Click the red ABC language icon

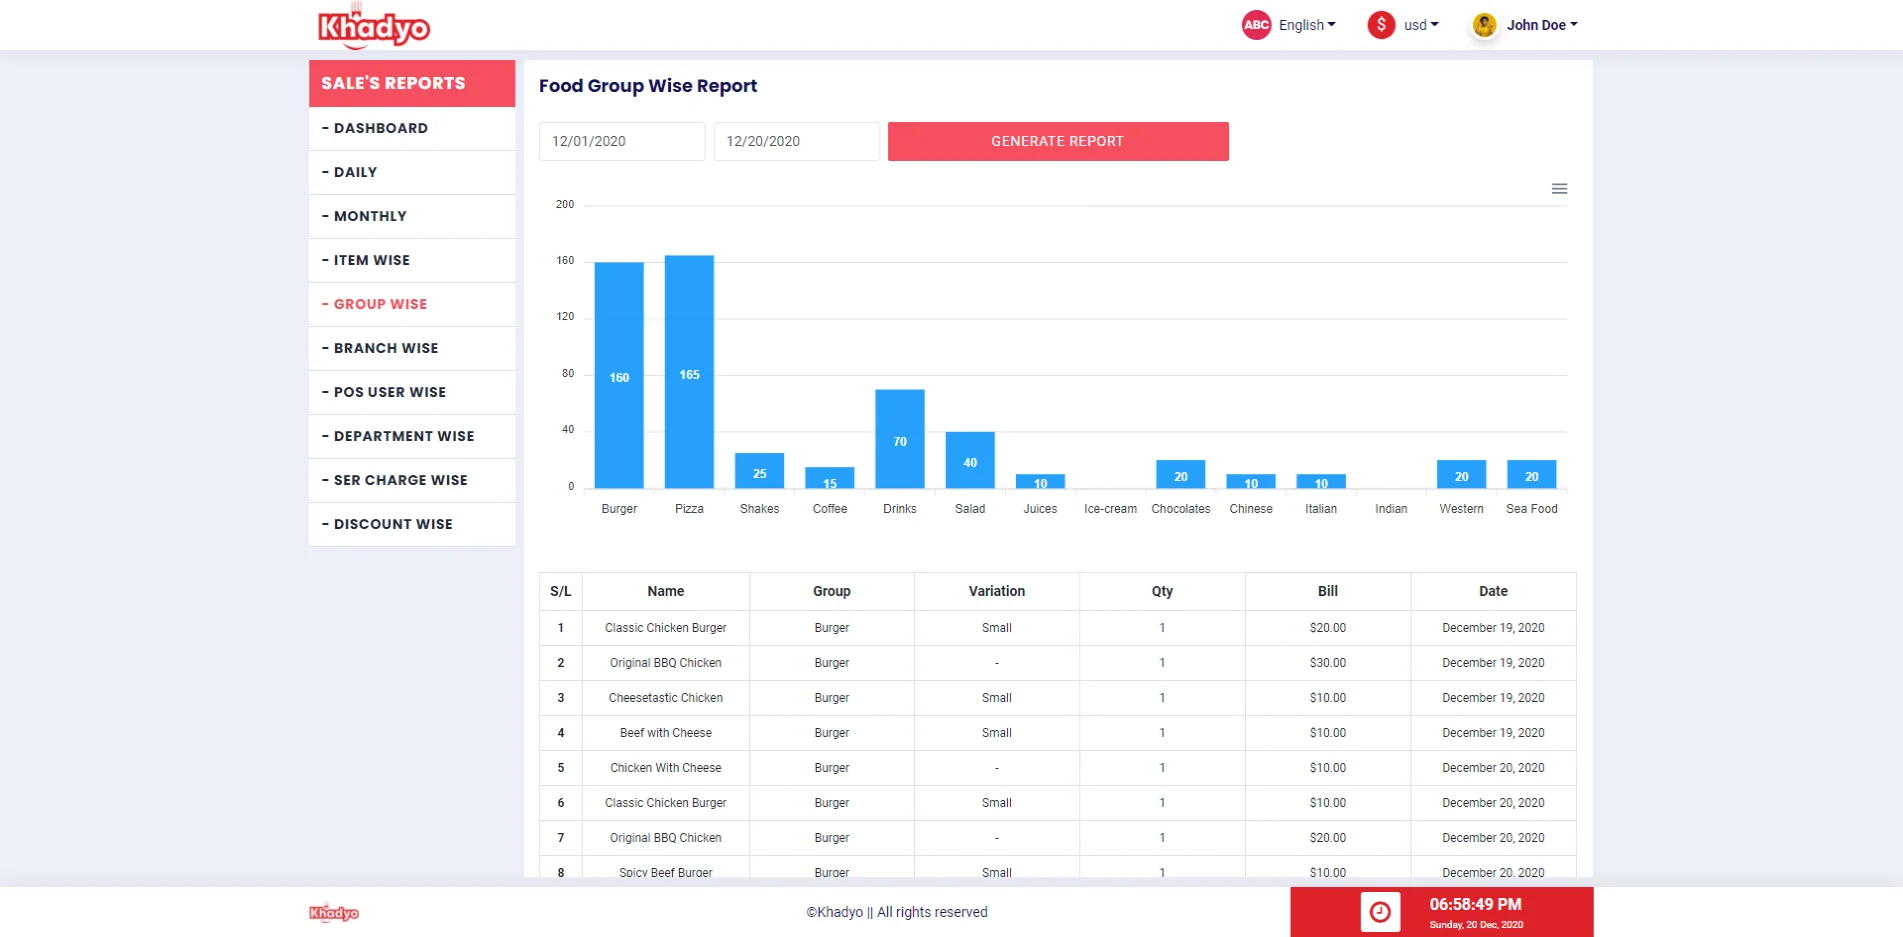1256,25
